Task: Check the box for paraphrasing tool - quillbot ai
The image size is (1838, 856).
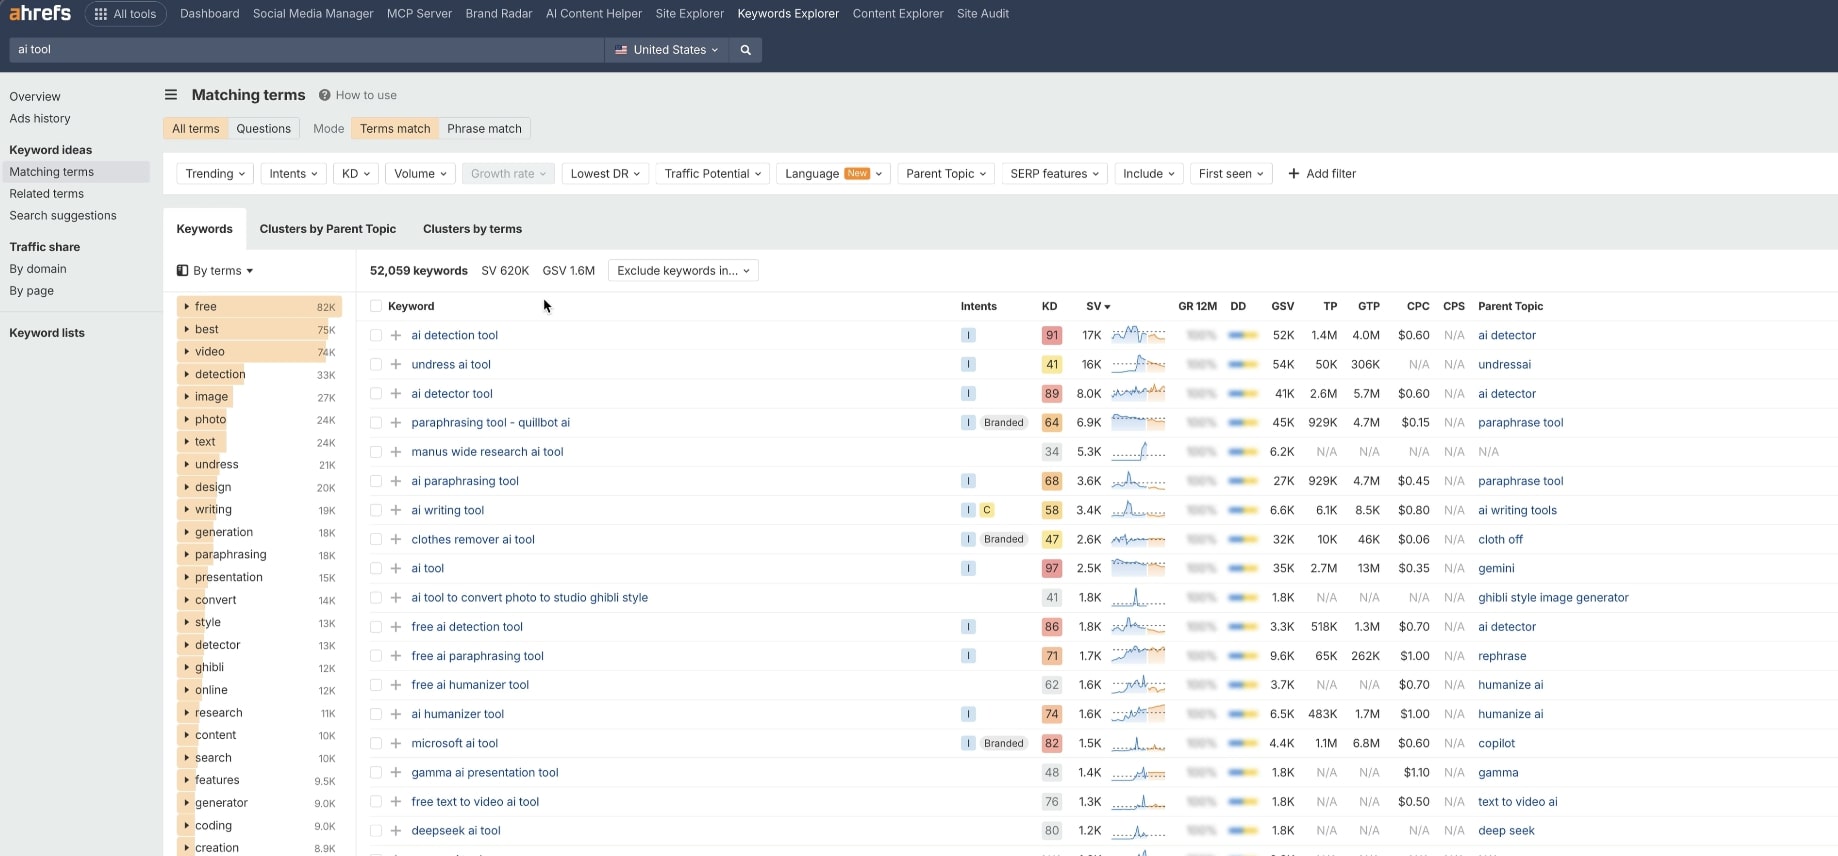Action: pyautogui.click(x=376, y=423)
